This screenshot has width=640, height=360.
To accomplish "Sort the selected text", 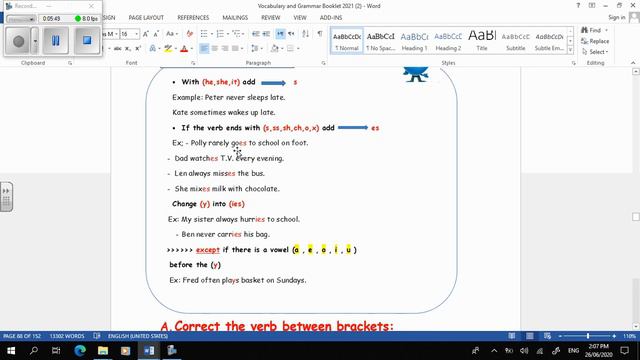I will click(x=305, y=34).
